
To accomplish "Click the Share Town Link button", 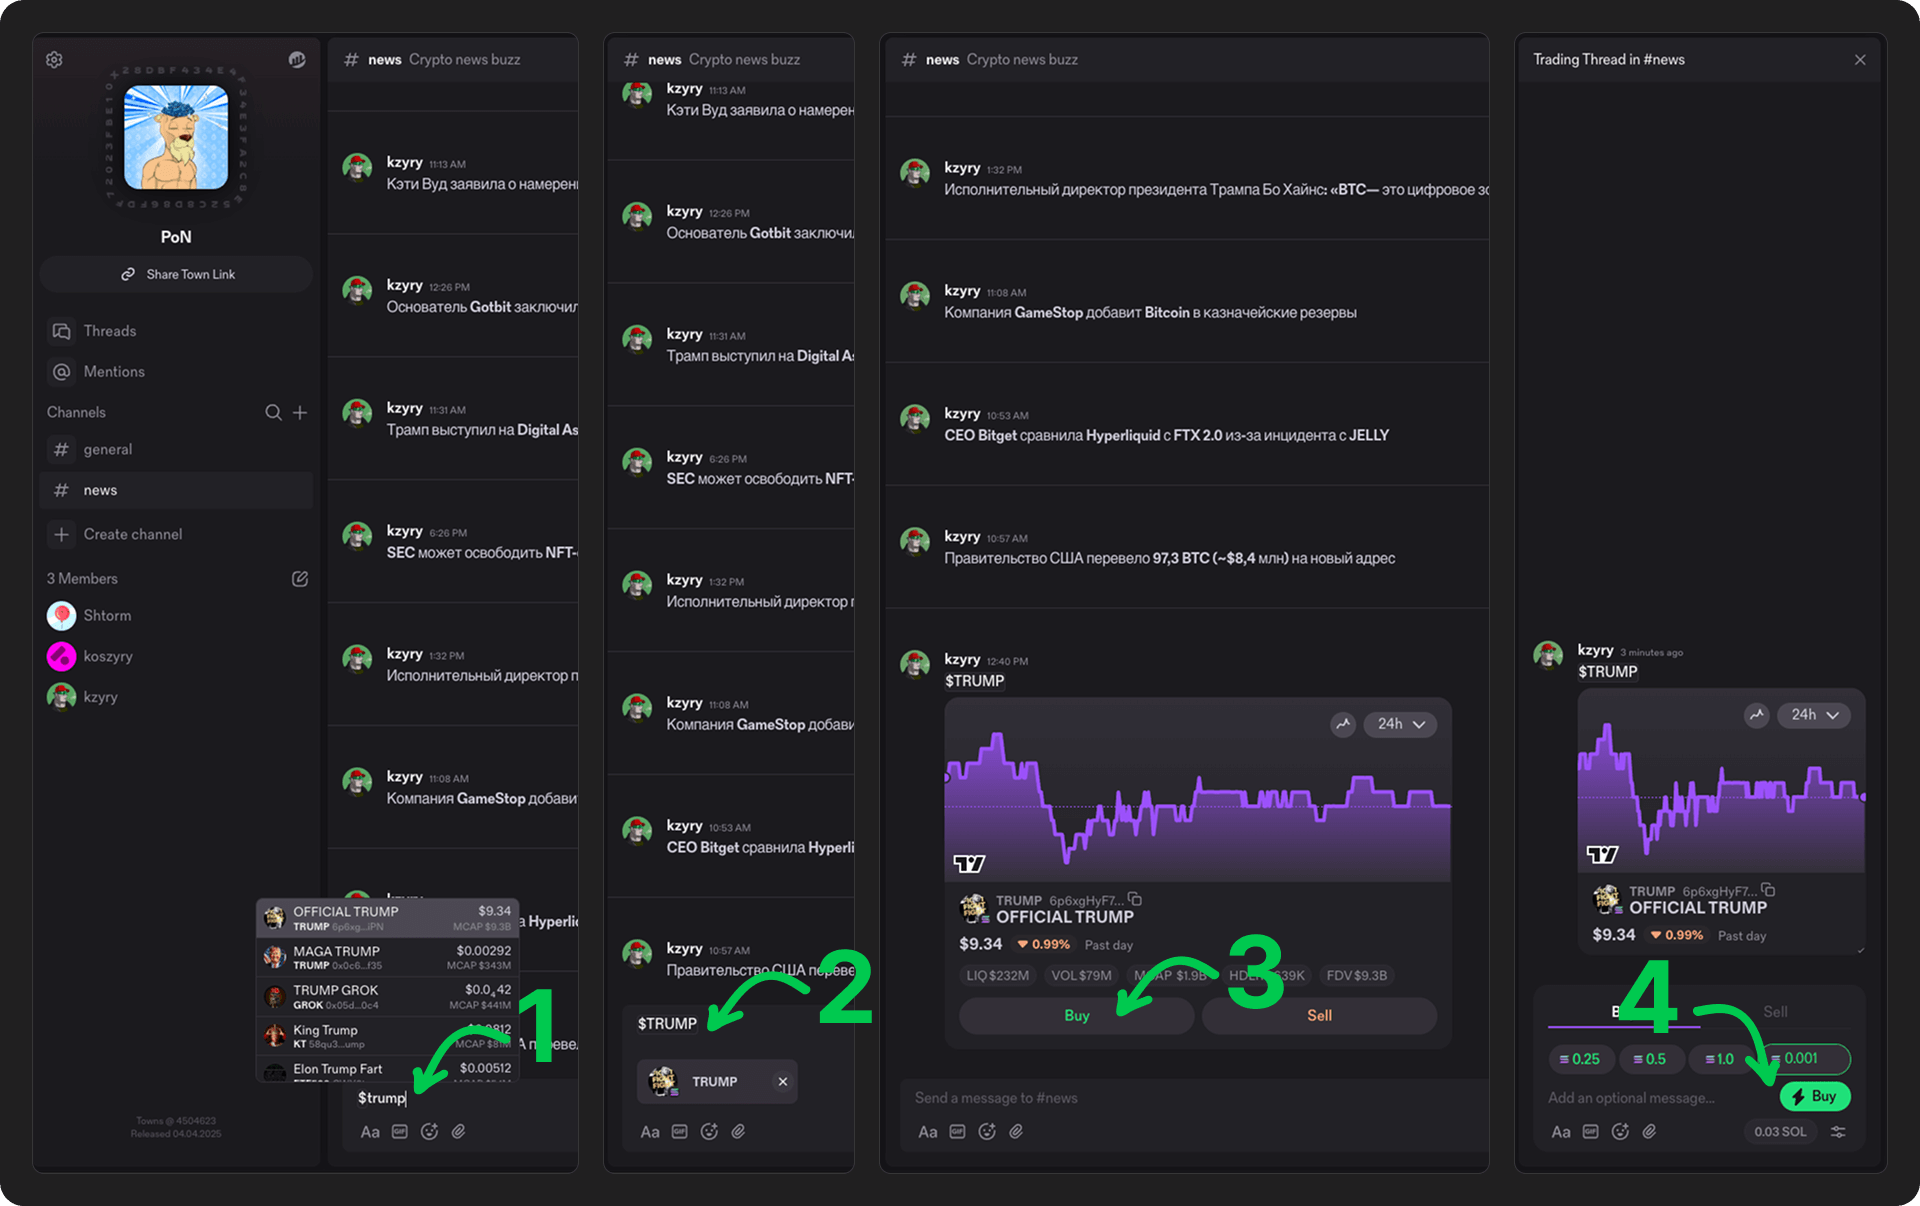I will pyautogui.click(x=176, y=274).
